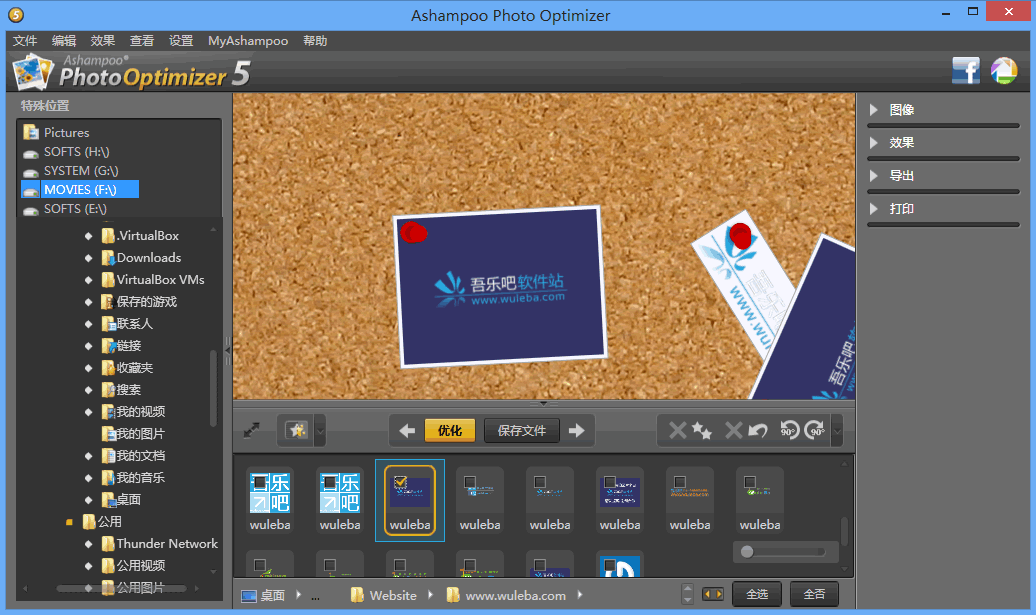Open the 帮助 menu
The height and width of the screenshot is (615, 1036).
[x=315, y=41]
